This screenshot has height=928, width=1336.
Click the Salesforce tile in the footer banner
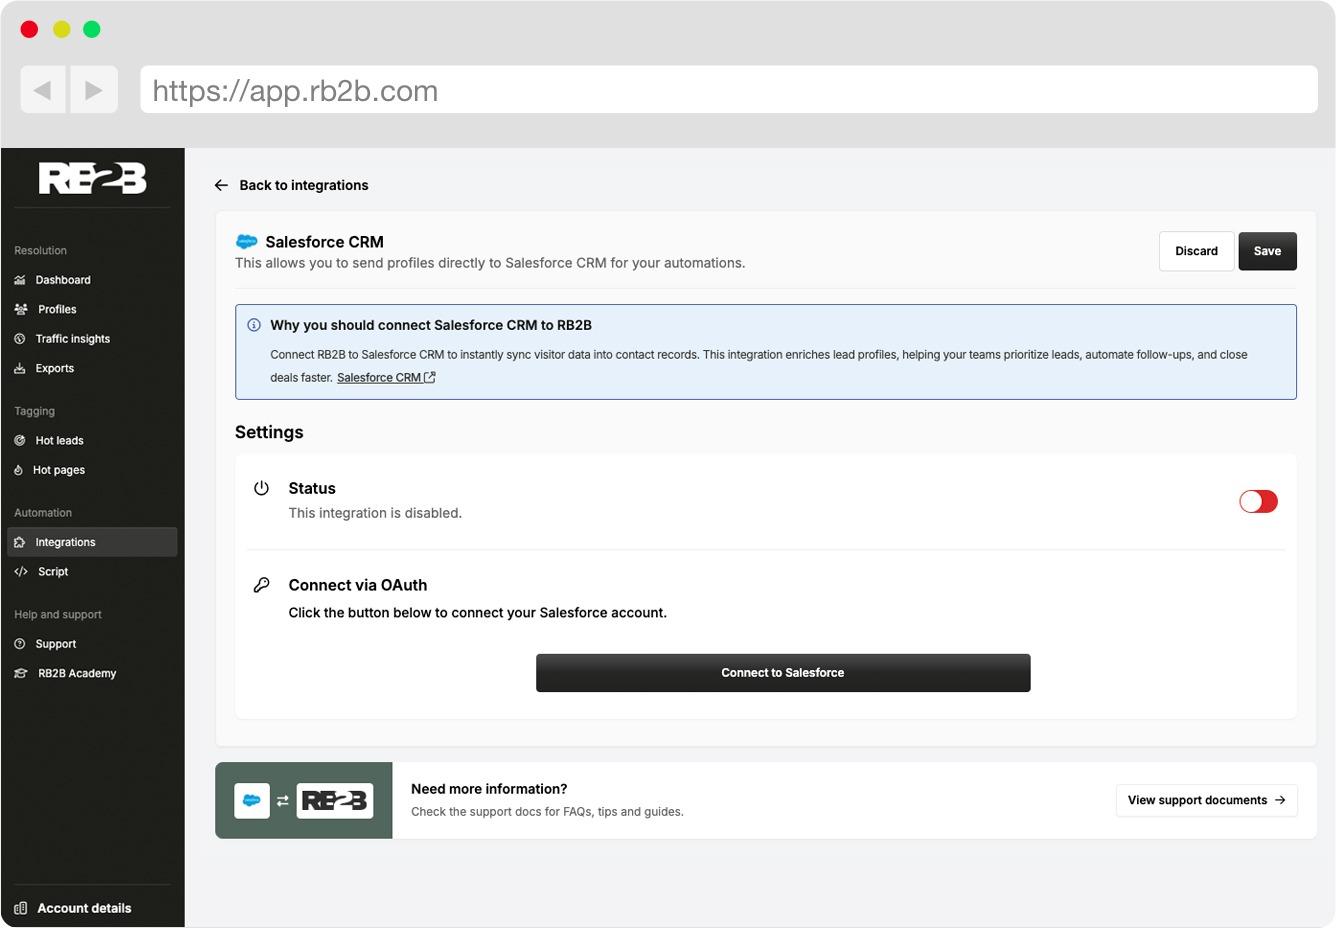click(x=252, y=800)
